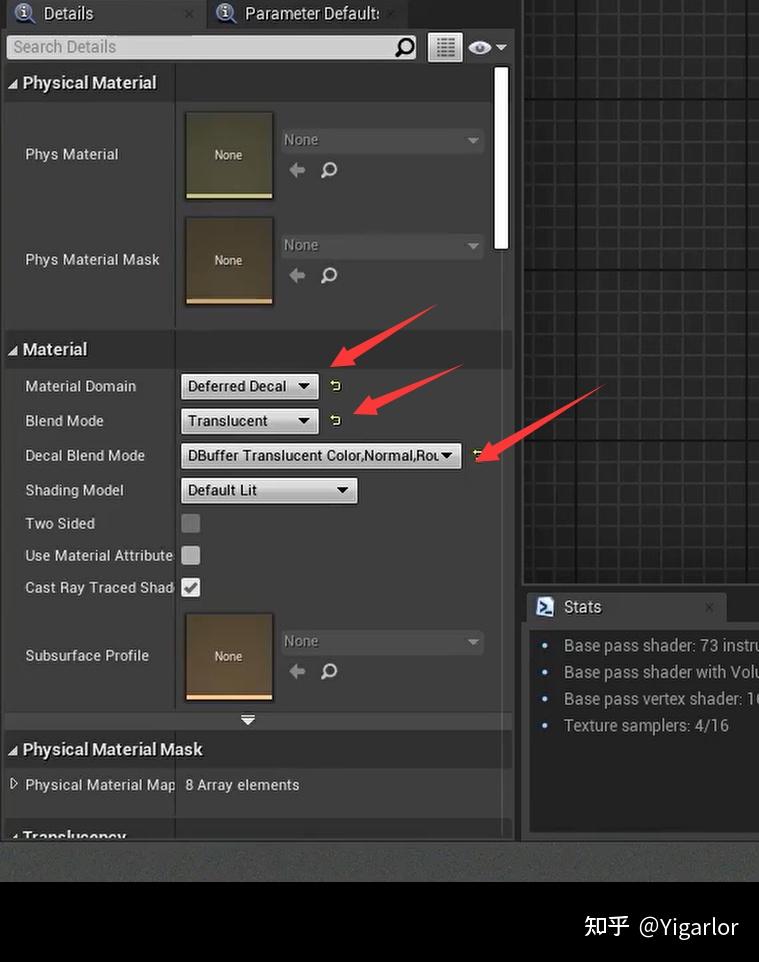Image resolution: width=759 pixels, height=962 pixels.
Task: Open the Decal Blend Mode dropdown
Action: pos(321,455)
